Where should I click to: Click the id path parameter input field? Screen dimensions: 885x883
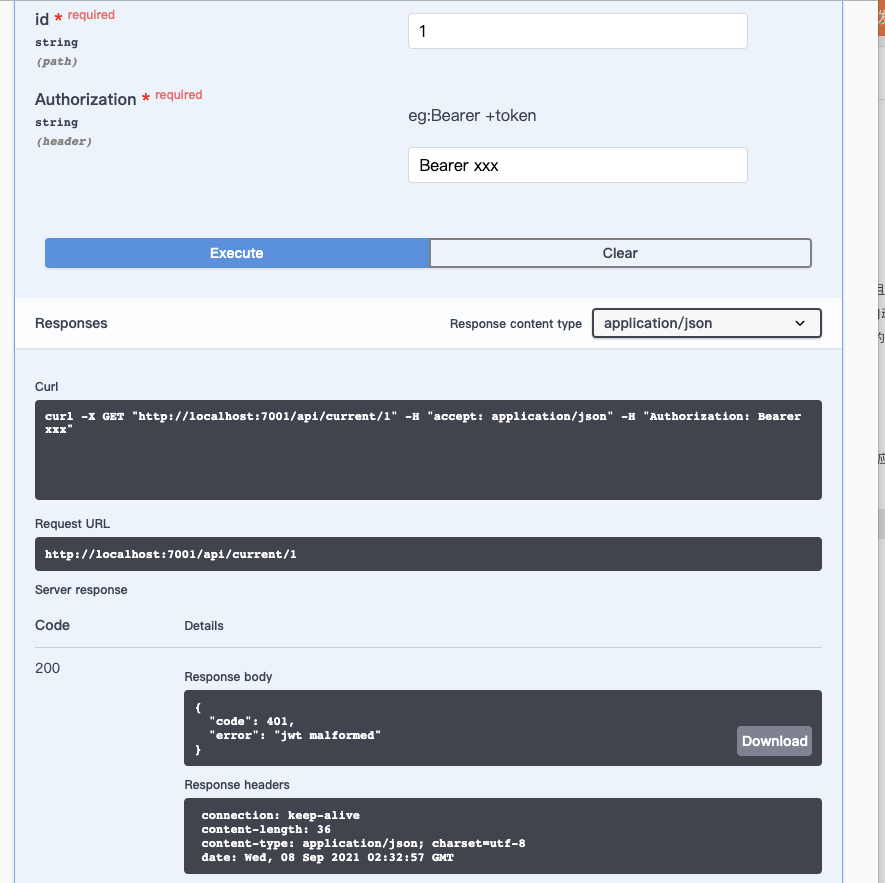click(577, 31)
